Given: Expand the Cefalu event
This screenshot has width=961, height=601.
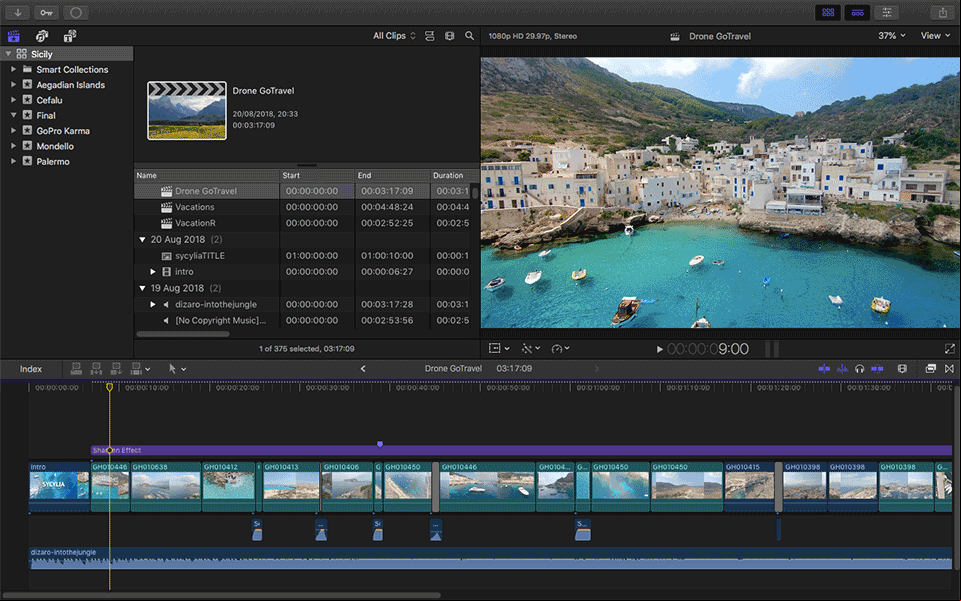Looking at the screenshot, I should 13,100.
